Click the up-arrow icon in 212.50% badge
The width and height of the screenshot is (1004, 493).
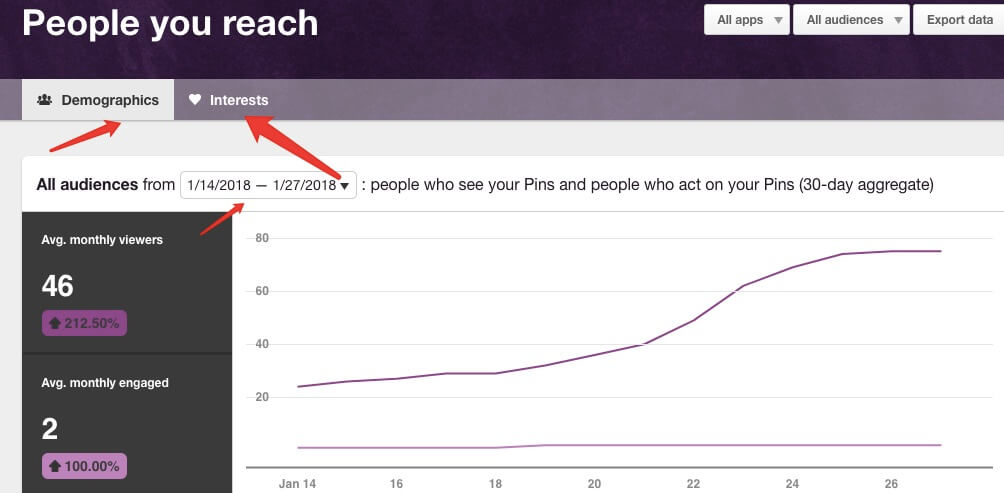[55, 323]
